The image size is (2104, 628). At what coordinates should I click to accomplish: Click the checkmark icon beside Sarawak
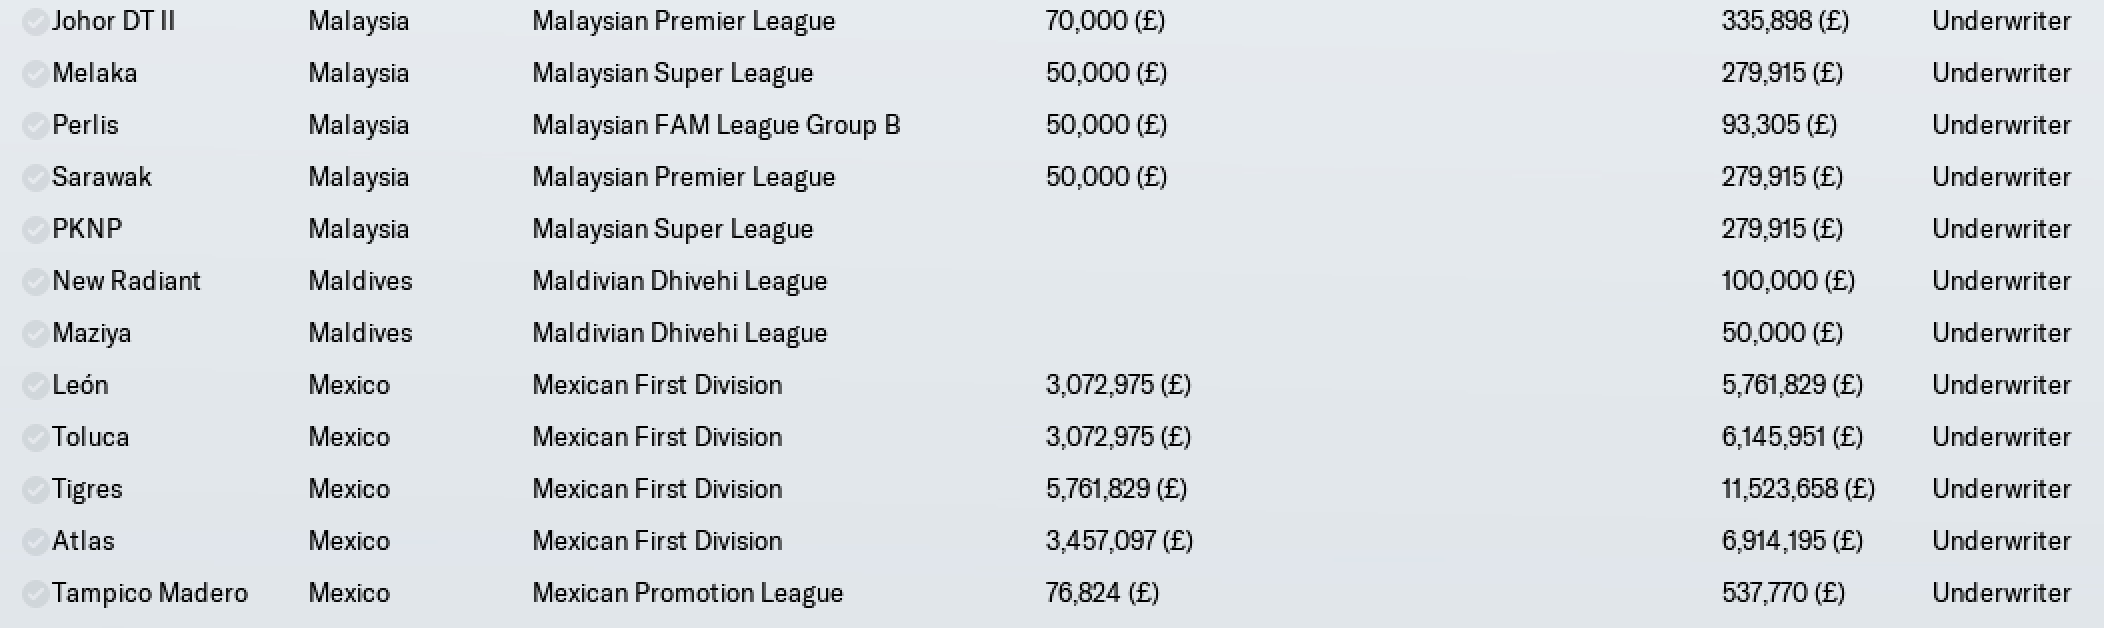[x=35, y=178]
